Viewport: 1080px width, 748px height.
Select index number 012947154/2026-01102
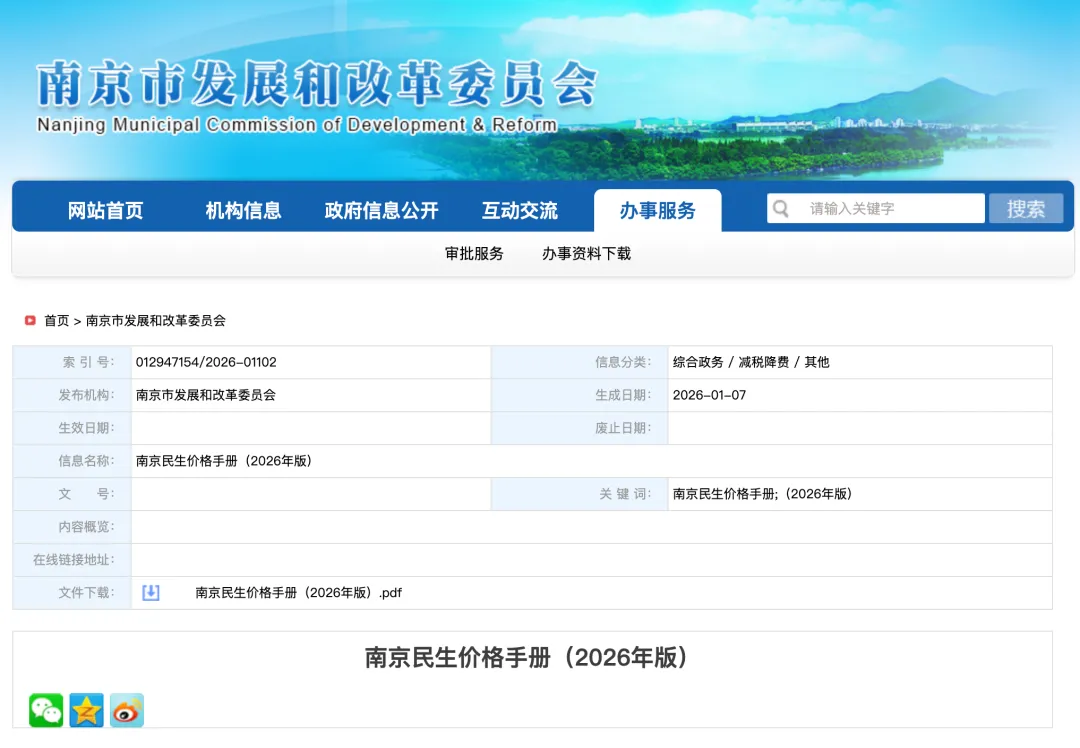pyautogui.click(x=206, y=362)
